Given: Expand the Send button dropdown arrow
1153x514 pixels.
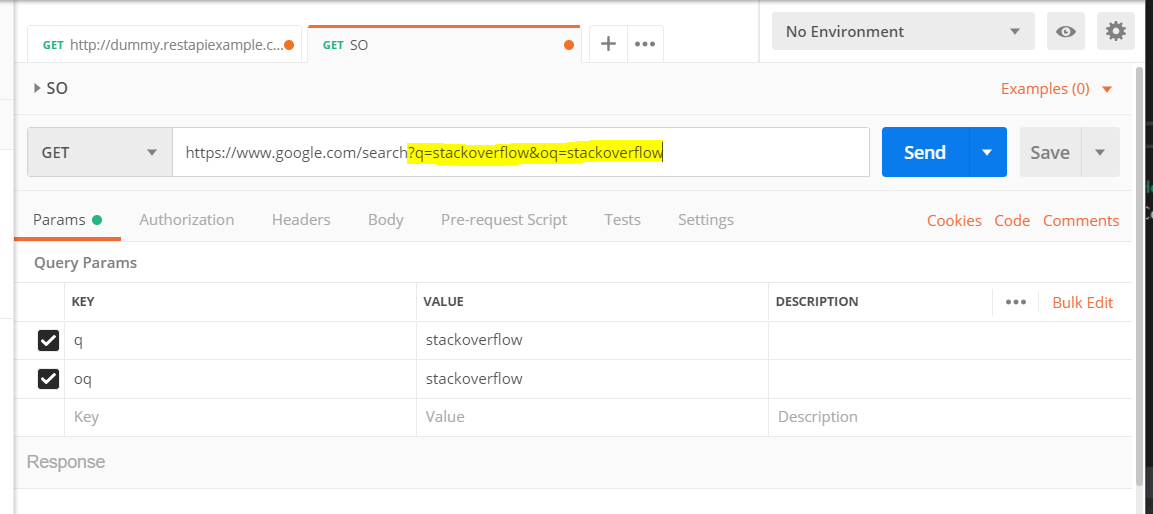Looking at the screenshot, I should (987, 153).
